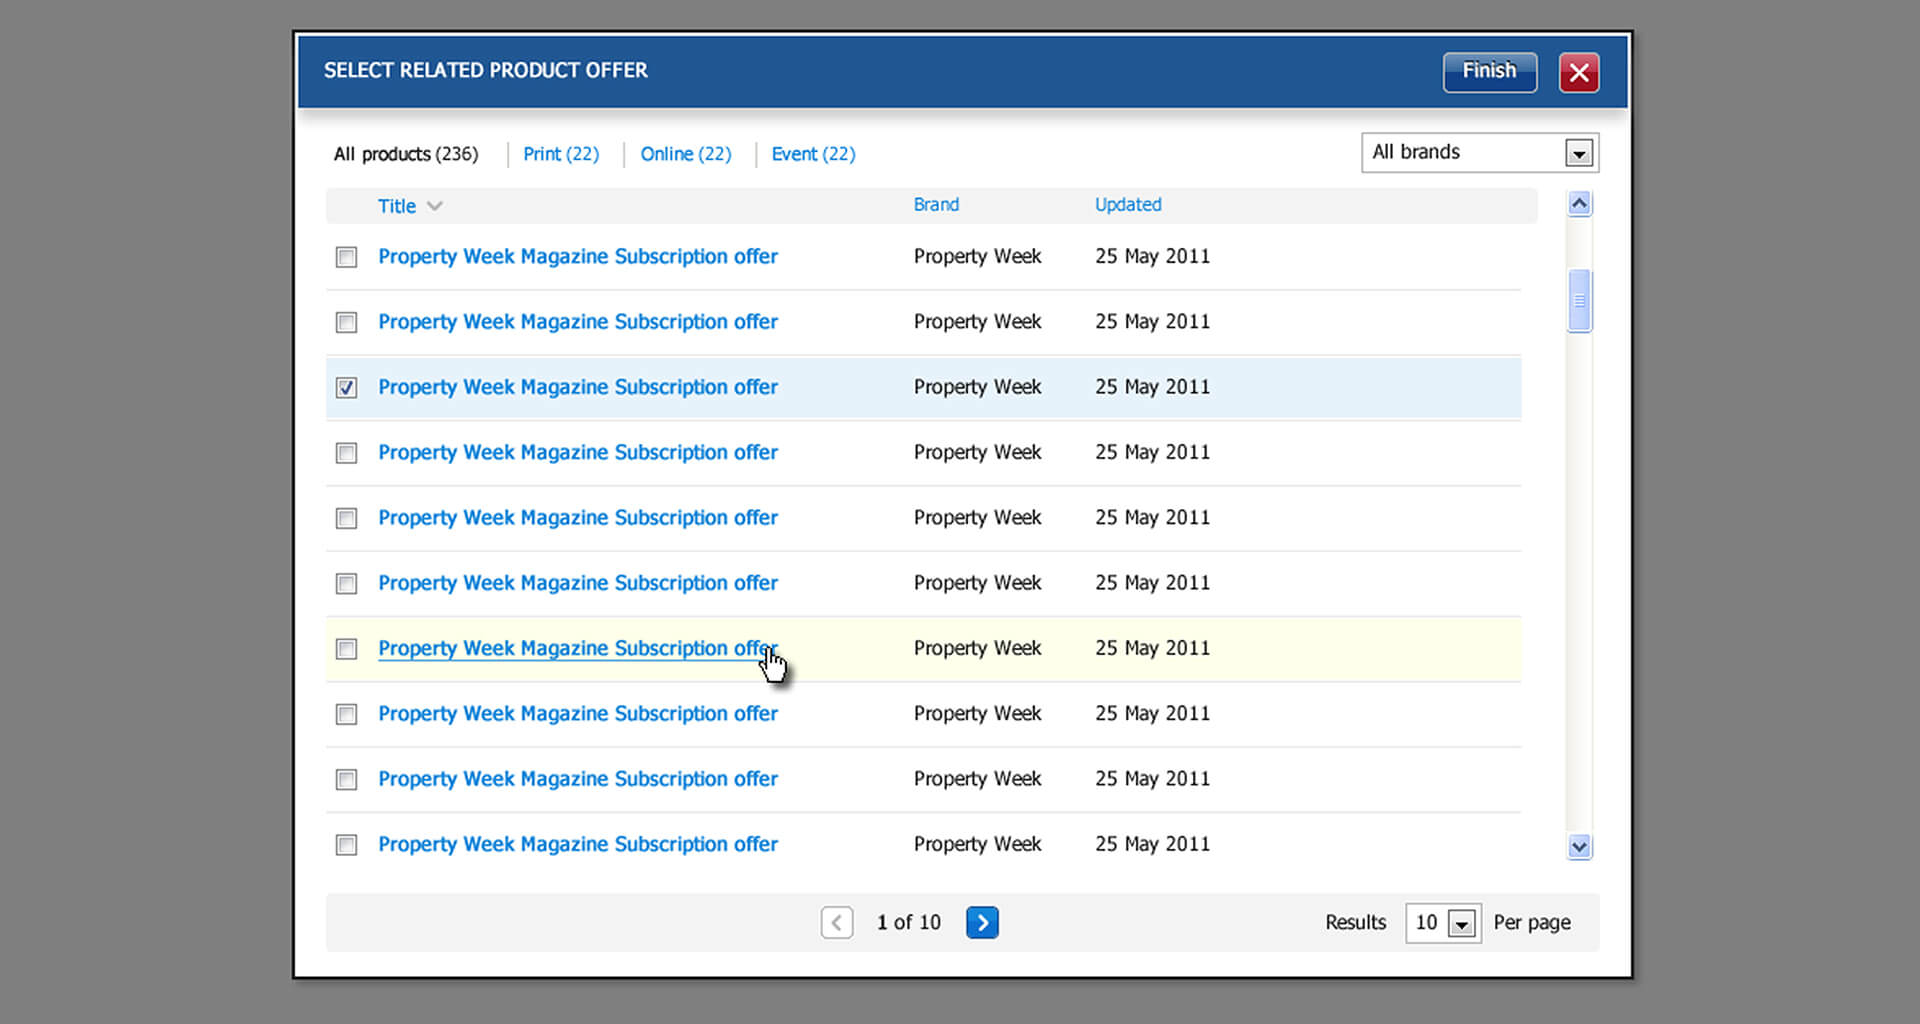1920x1024 pixels.
Task: Close the product offer dialog with red X
Action: click(1578, 72)
